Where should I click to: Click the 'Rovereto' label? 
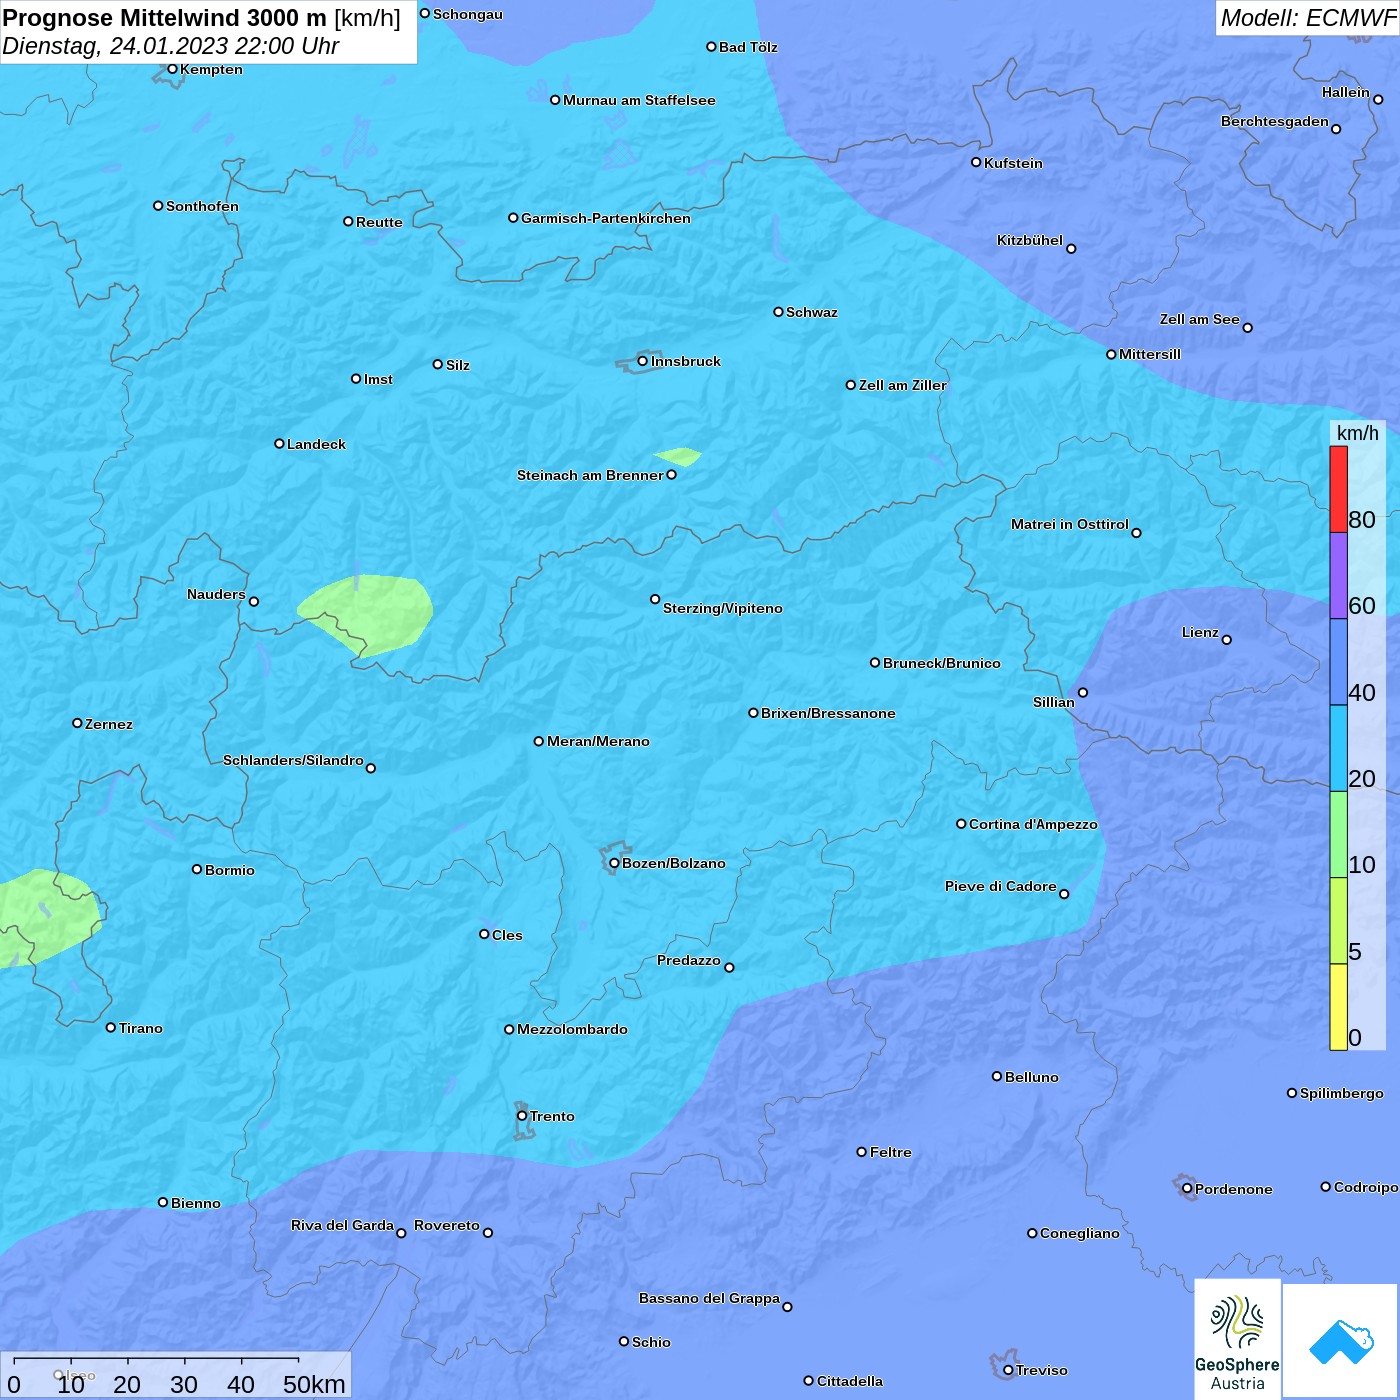[447, 1225]
